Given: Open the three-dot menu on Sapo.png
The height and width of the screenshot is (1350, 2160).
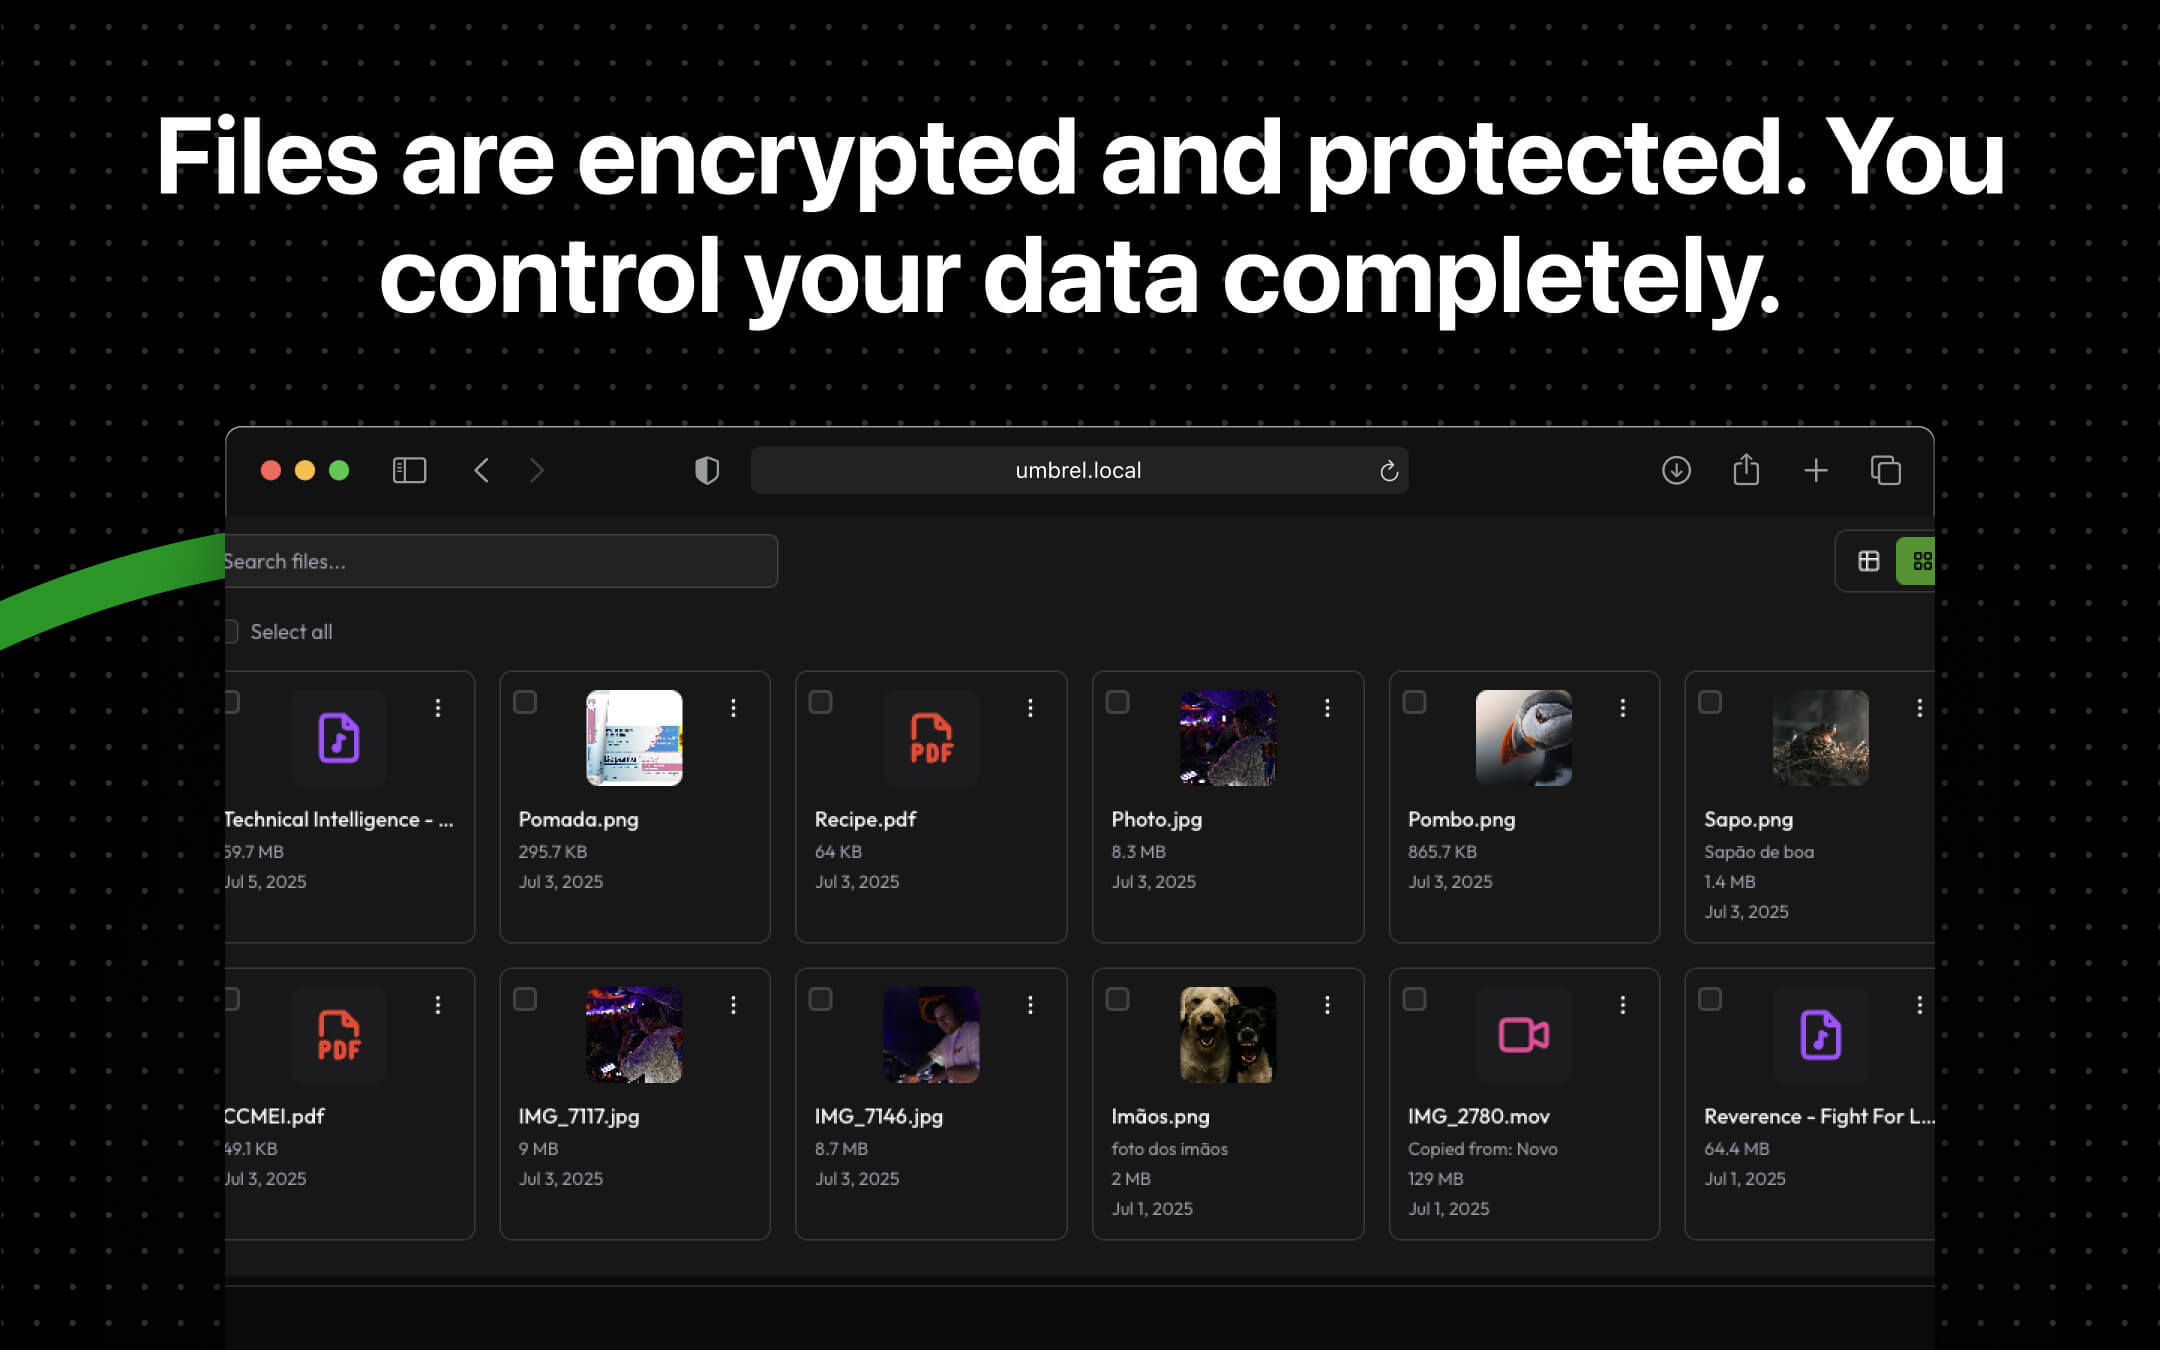Looking at the screenshot, I should [1919, 708].
